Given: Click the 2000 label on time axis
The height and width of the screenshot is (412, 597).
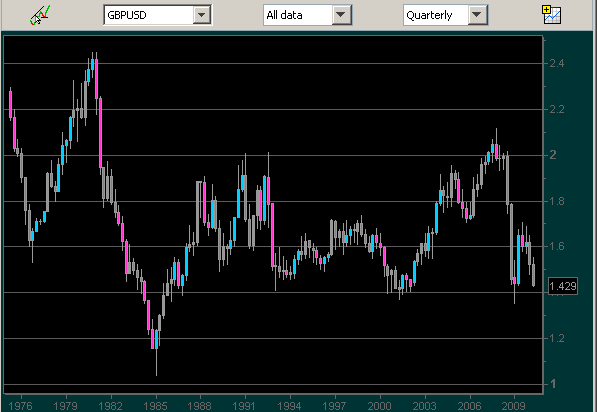Looking at the screenshot, I should [380, 406].
